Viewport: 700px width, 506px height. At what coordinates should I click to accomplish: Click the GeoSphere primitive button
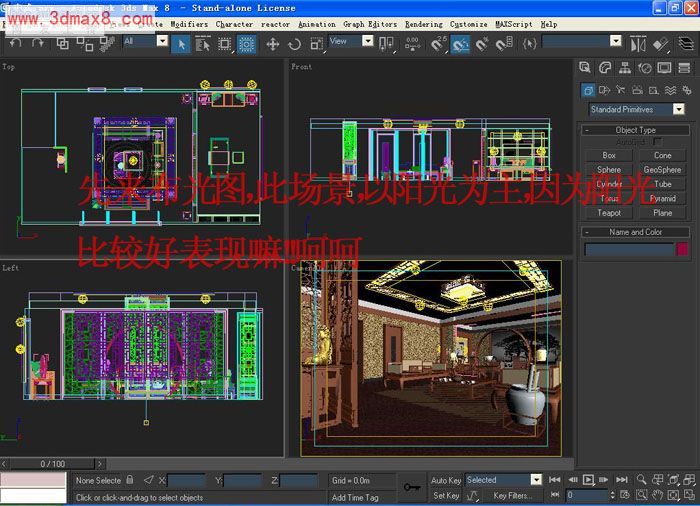(x=662, y=169)
